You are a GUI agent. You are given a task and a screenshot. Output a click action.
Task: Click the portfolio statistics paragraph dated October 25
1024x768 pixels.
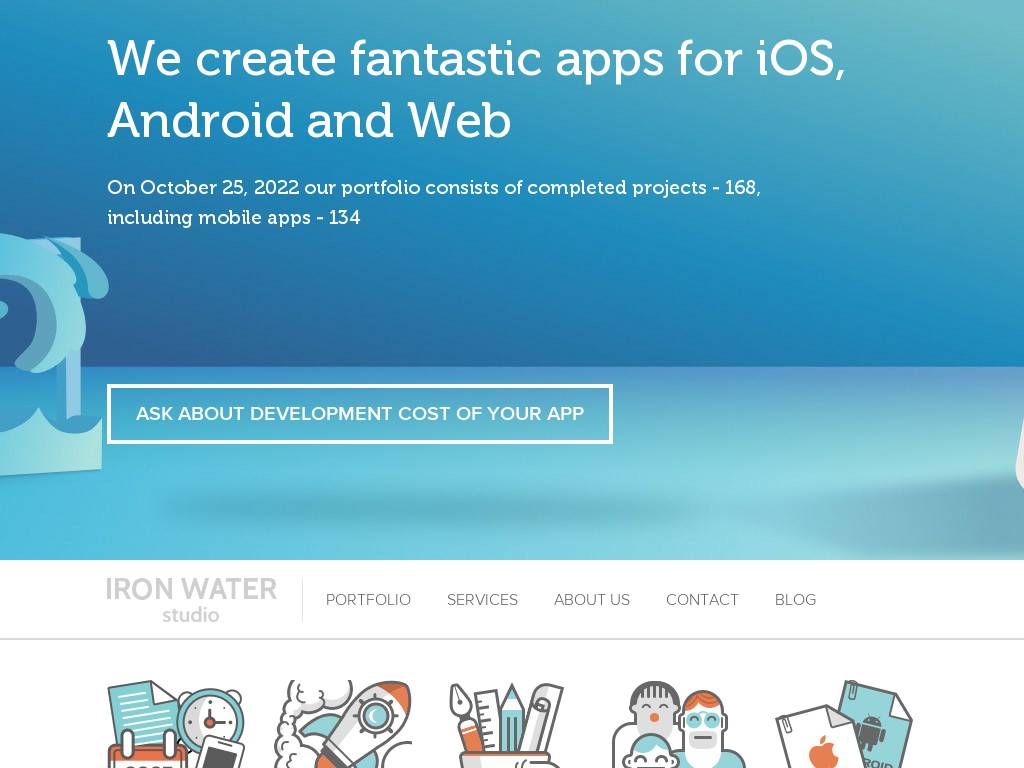click(434, 202)
